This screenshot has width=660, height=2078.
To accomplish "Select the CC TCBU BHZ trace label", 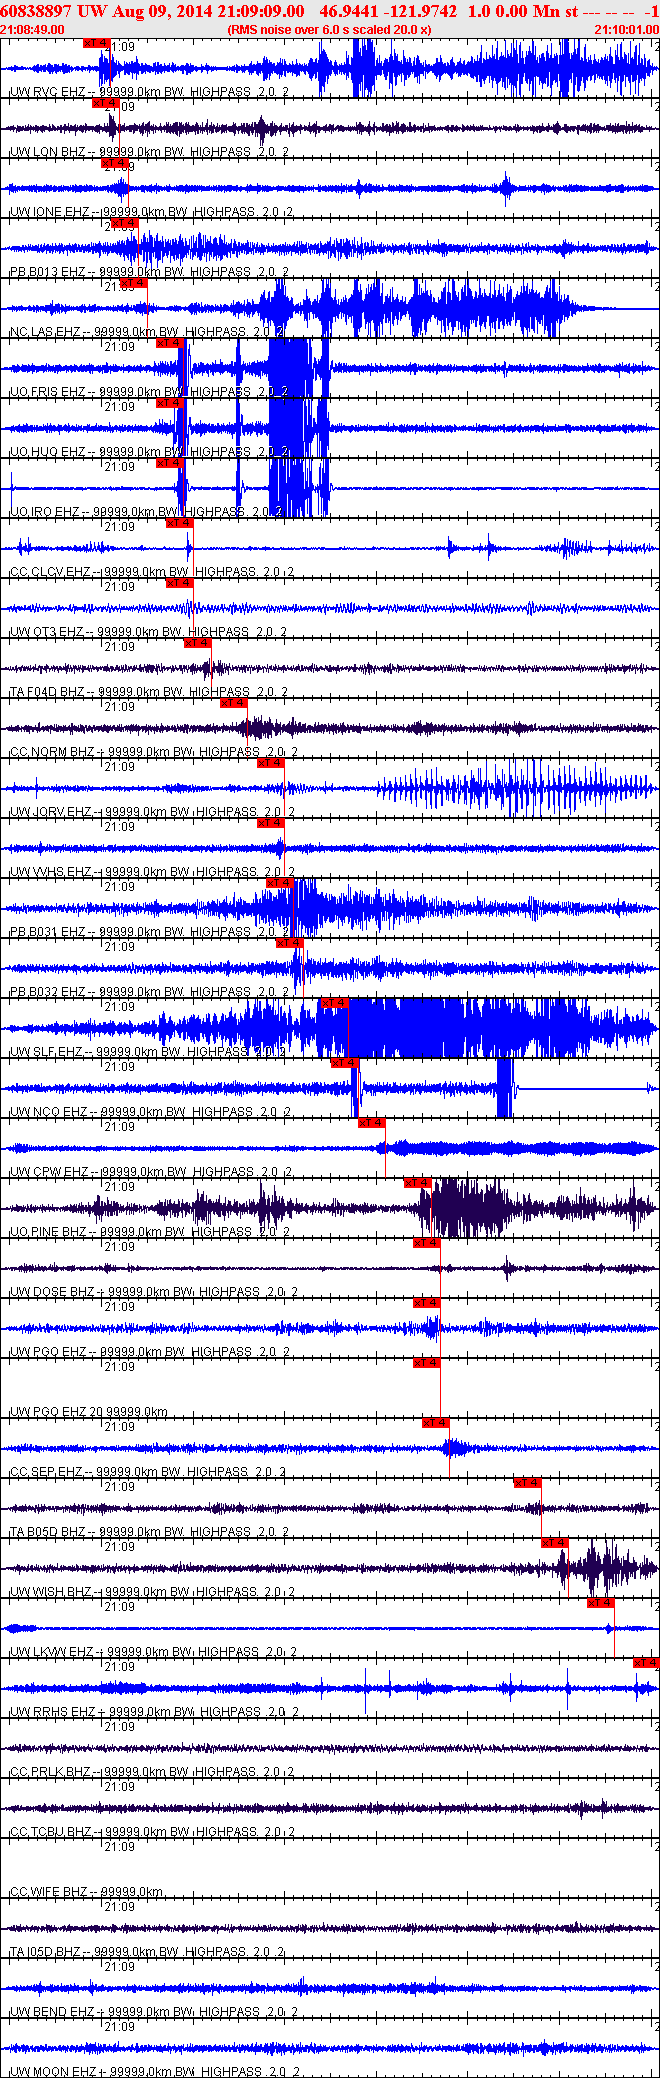I will click(x=152, y=1832).
